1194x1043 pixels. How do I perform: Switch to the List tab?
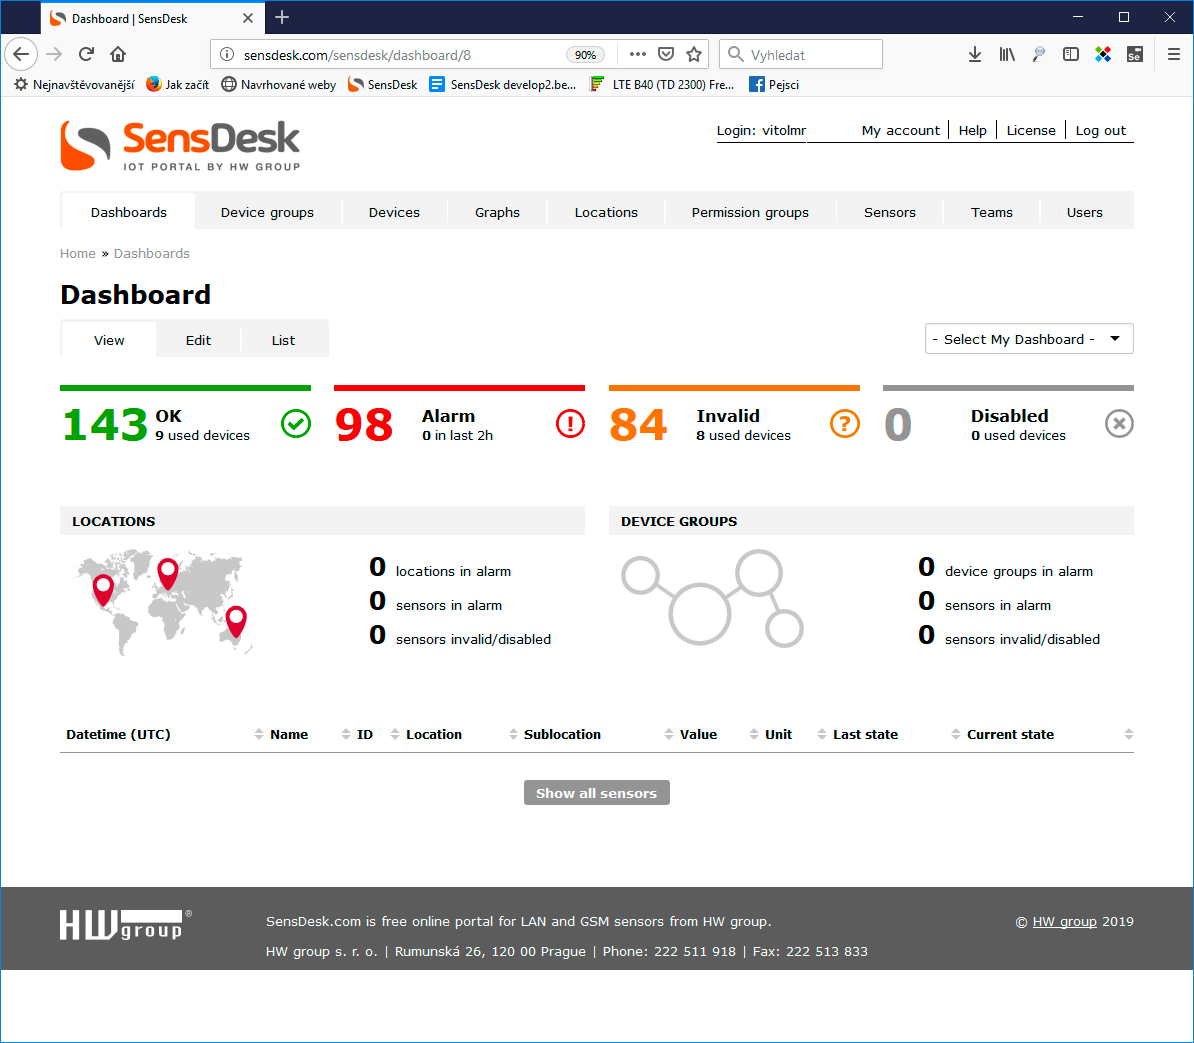point(283,340)
